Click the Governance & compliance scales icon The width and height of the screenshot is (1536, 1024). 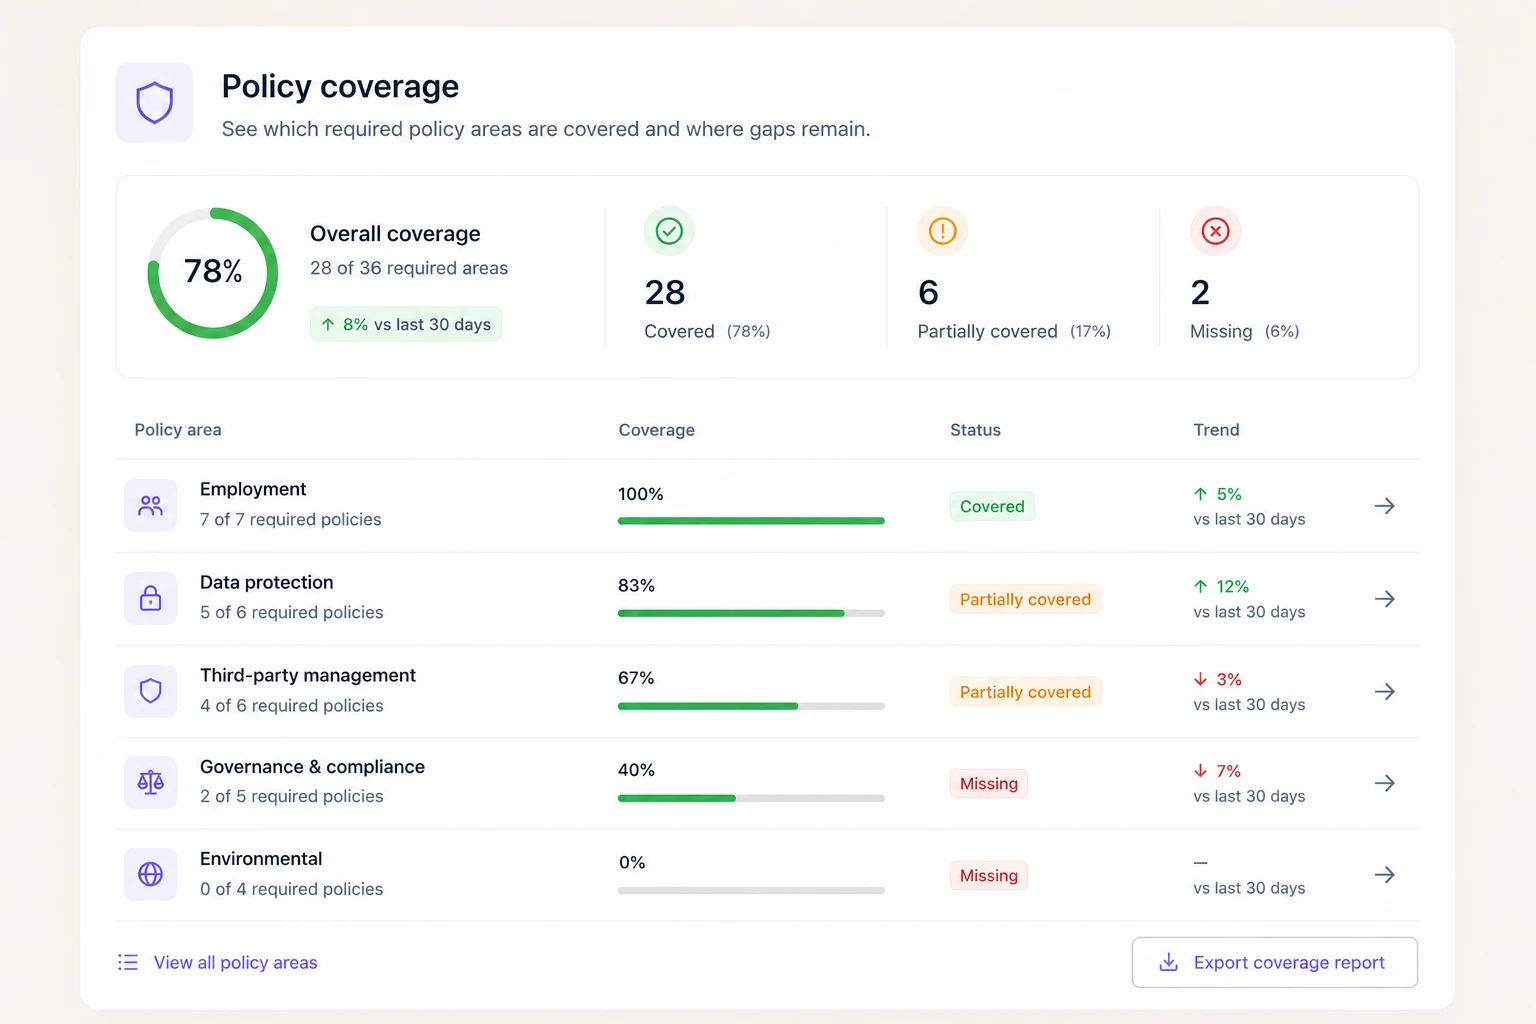coord(151,783)
